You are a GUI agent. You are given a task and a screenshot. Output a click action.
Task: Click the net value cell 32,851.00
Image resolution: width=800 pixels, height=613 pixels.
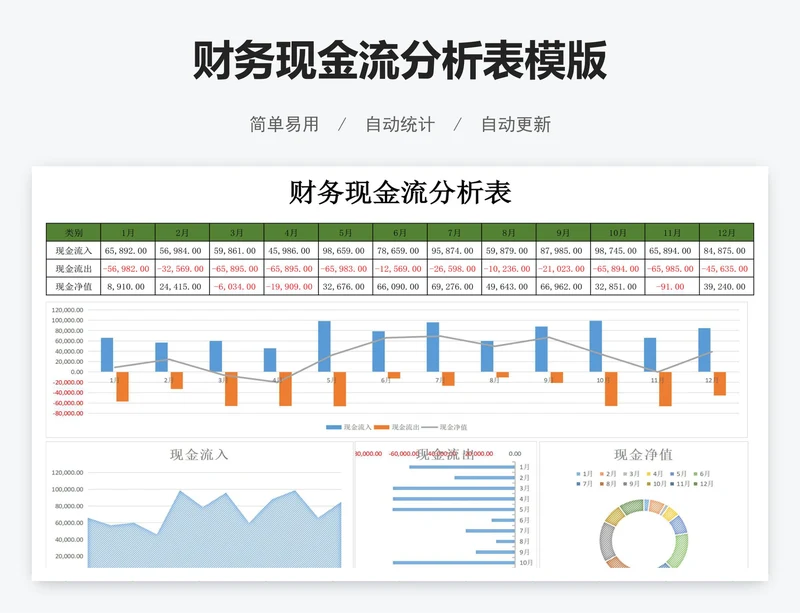click(x=618, y=286)
